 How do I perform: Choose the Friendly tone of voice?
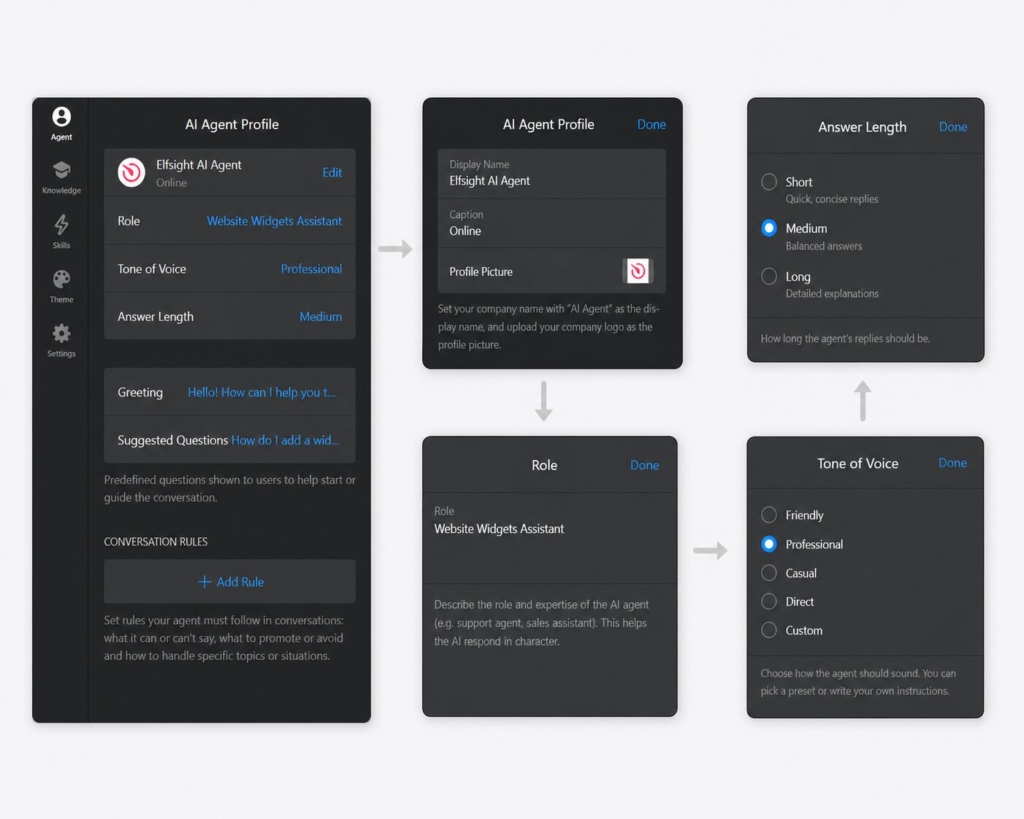pos(769,515)
